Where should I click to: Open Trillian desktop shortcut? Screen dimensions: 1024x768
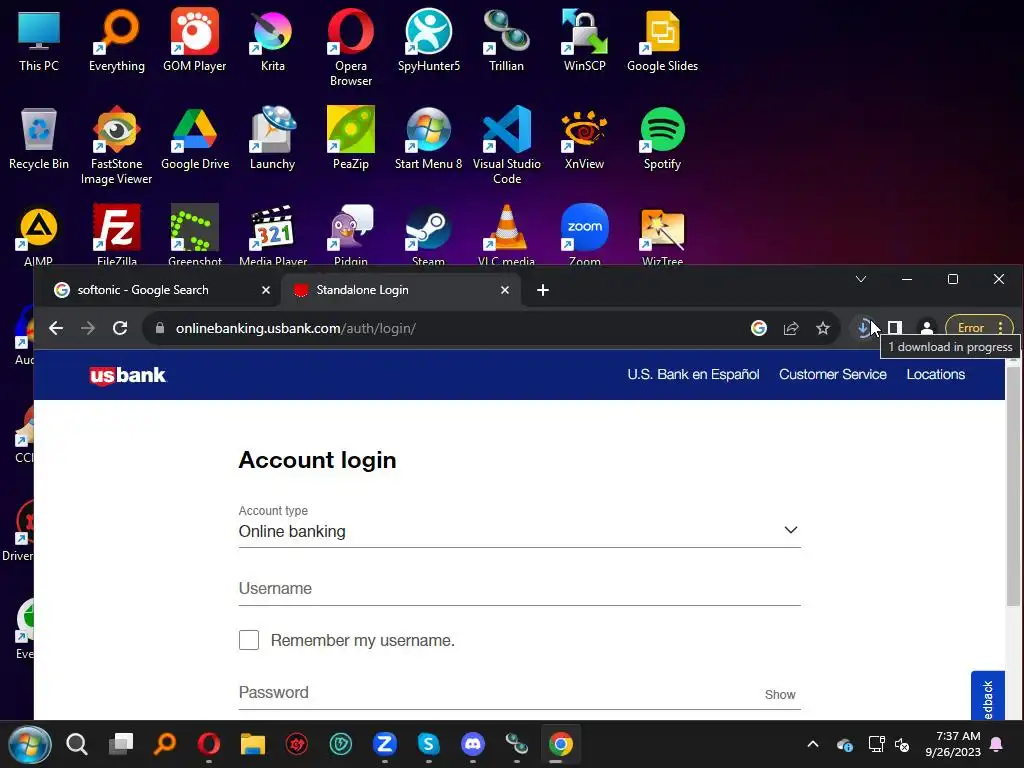(506, 40)
